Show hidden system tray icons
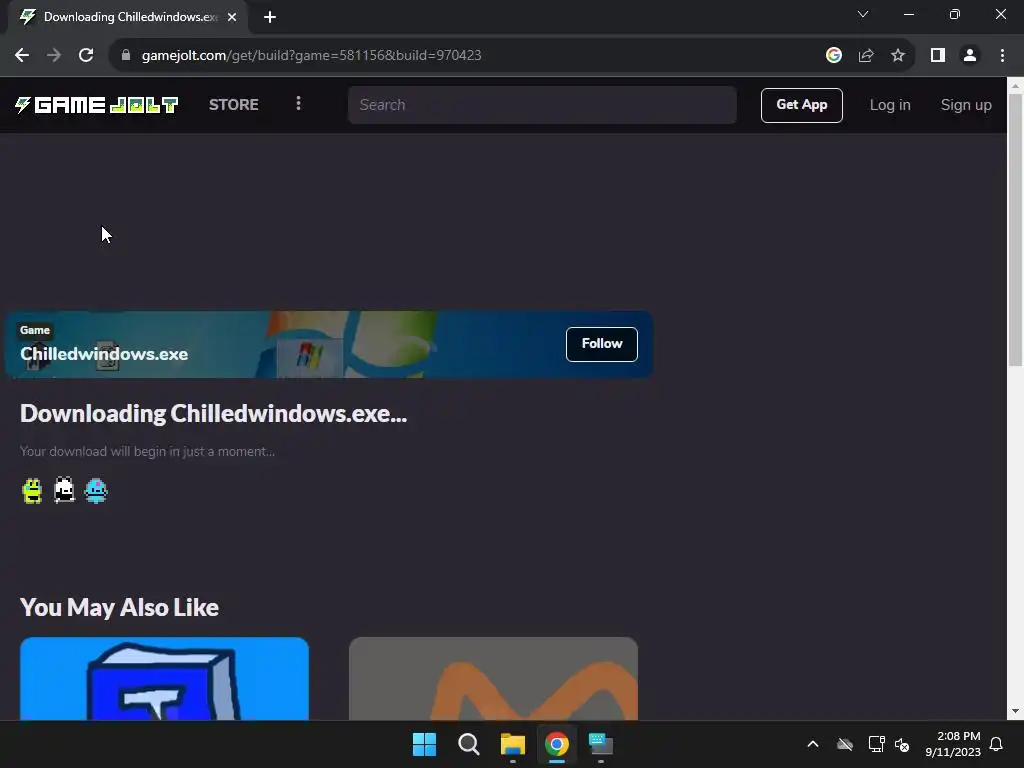The width and height of the screenshot is (1024, 768). pos(813,744)
